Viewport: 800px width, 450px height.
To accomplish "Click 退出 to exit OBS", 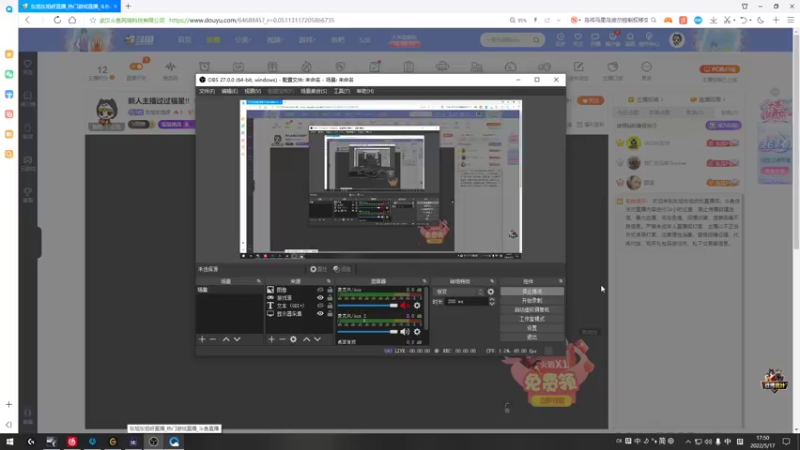I will (x=532, y=337).
